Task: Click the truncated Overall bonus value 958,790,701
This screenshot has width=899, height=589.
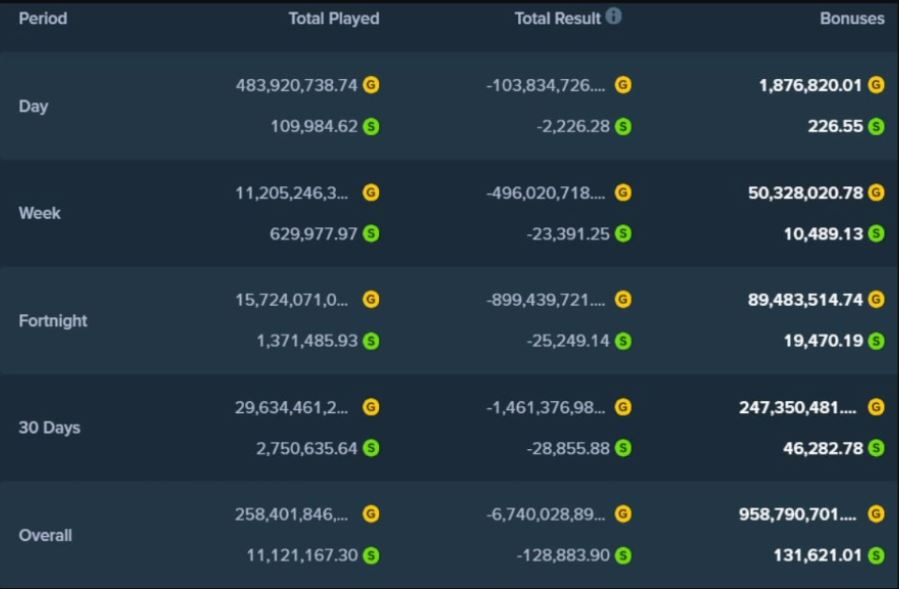Action: [799, 514]
